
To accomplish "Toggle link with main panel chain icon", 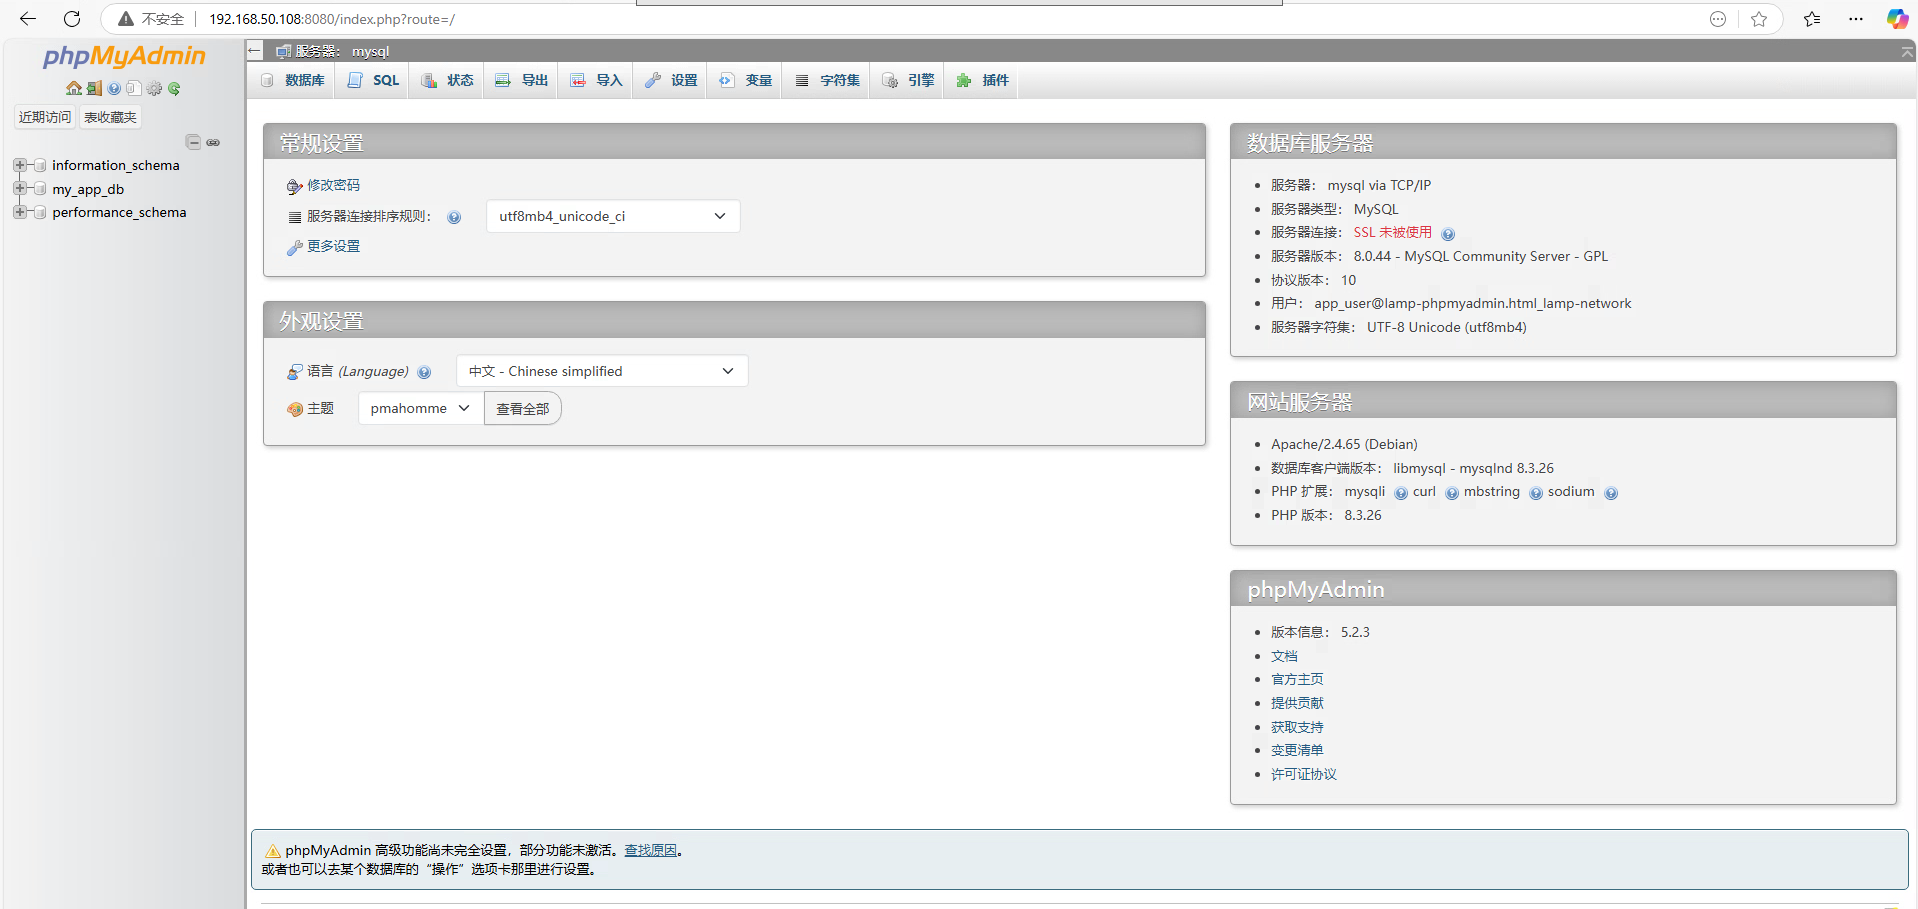I will point(213,142).
